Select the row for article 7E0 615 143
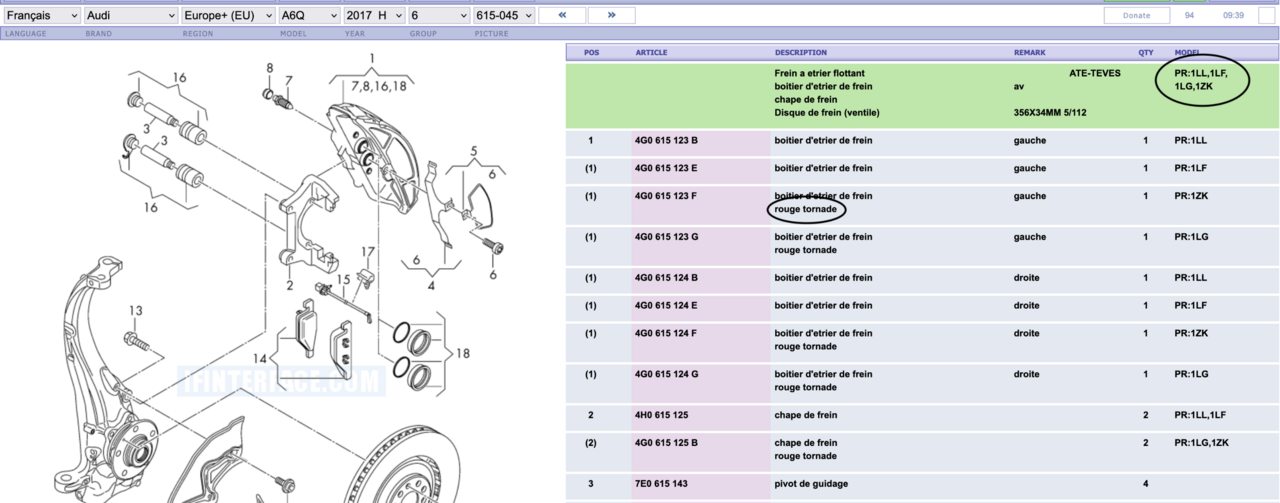This screenshot has height=503, width=1280. click(x=662, y=484)
